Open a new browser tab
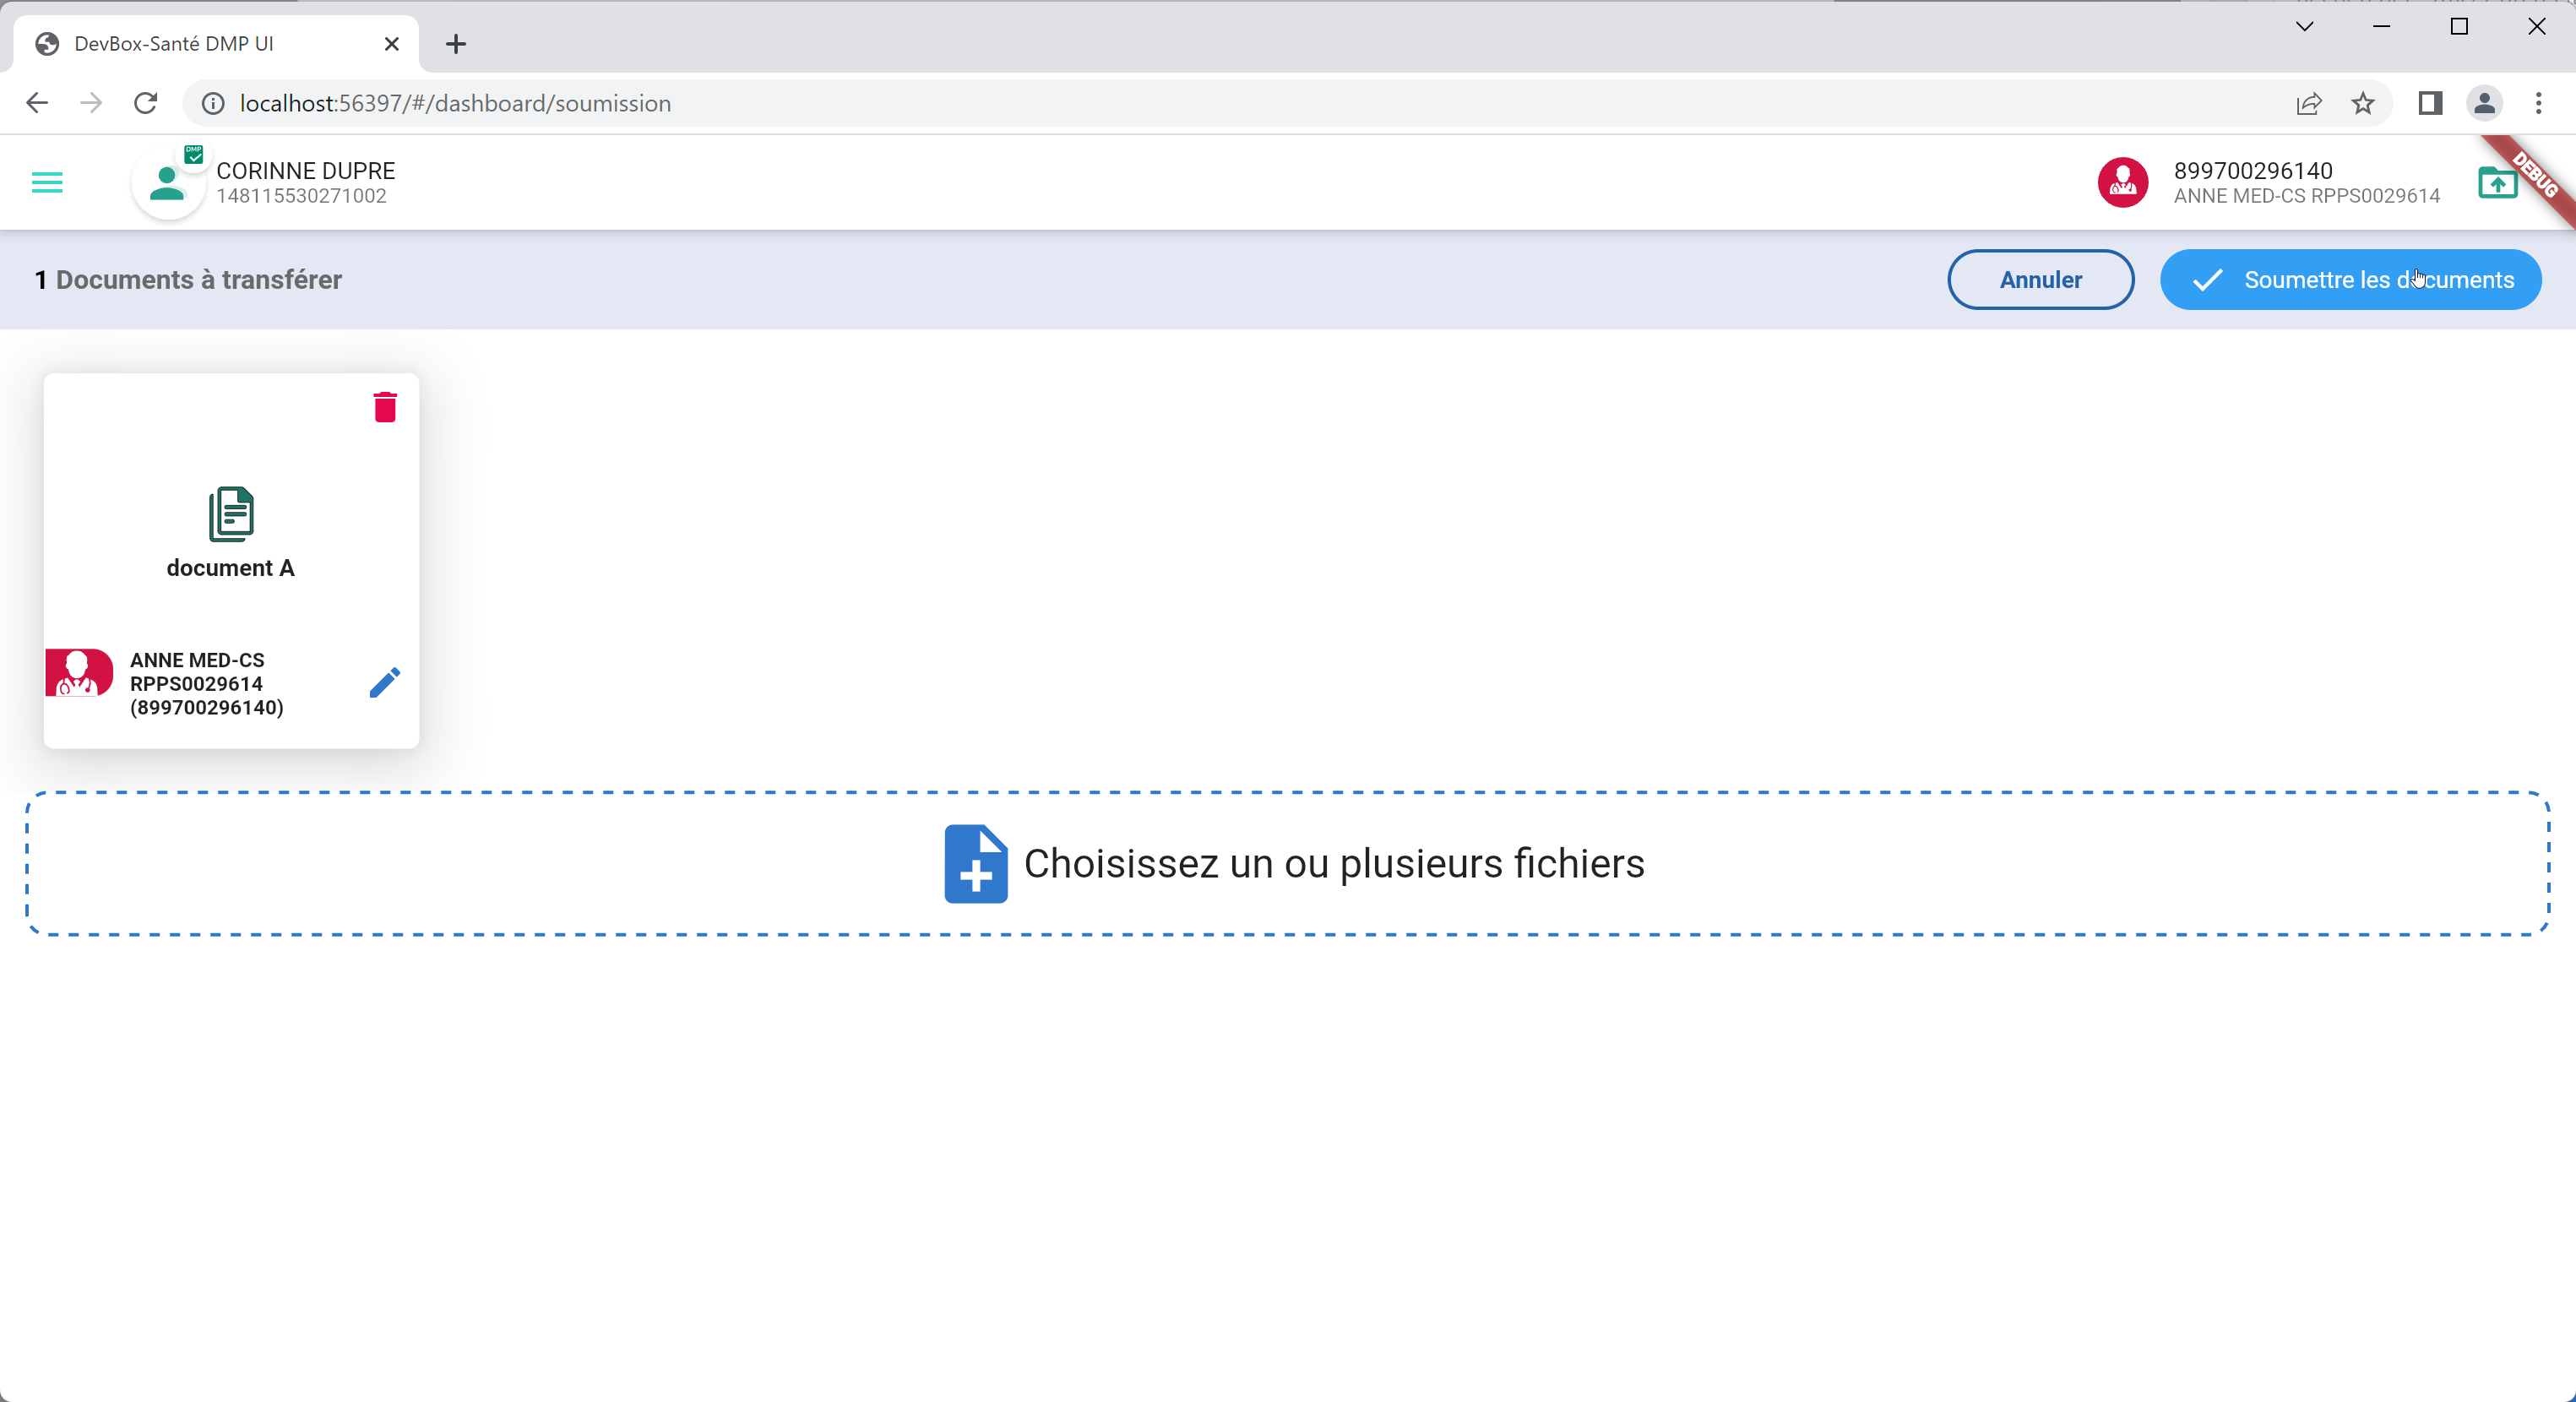Screen dimensions: 2576x1402 coord(456,44)
